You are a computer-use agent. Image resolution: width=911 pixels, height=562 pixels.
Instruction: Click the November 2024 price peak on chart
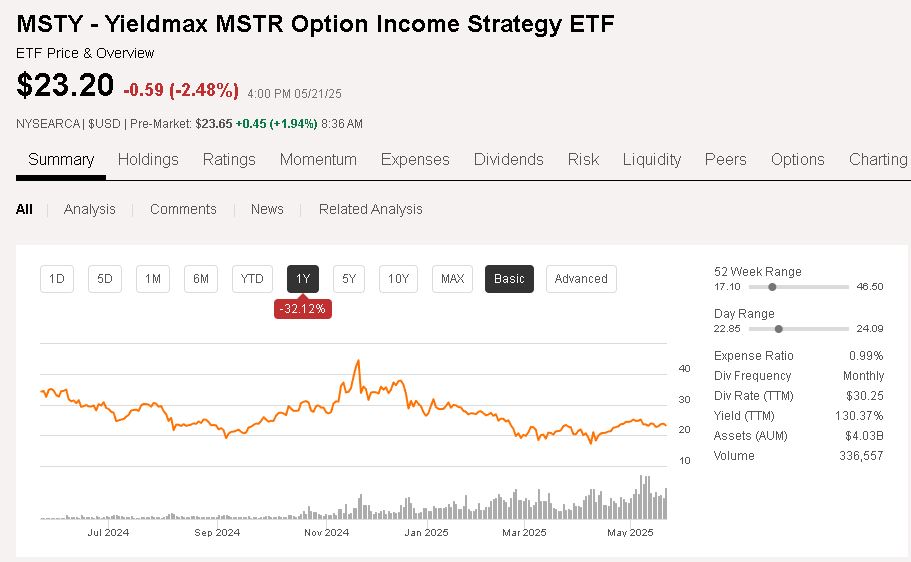click(358, 362)
